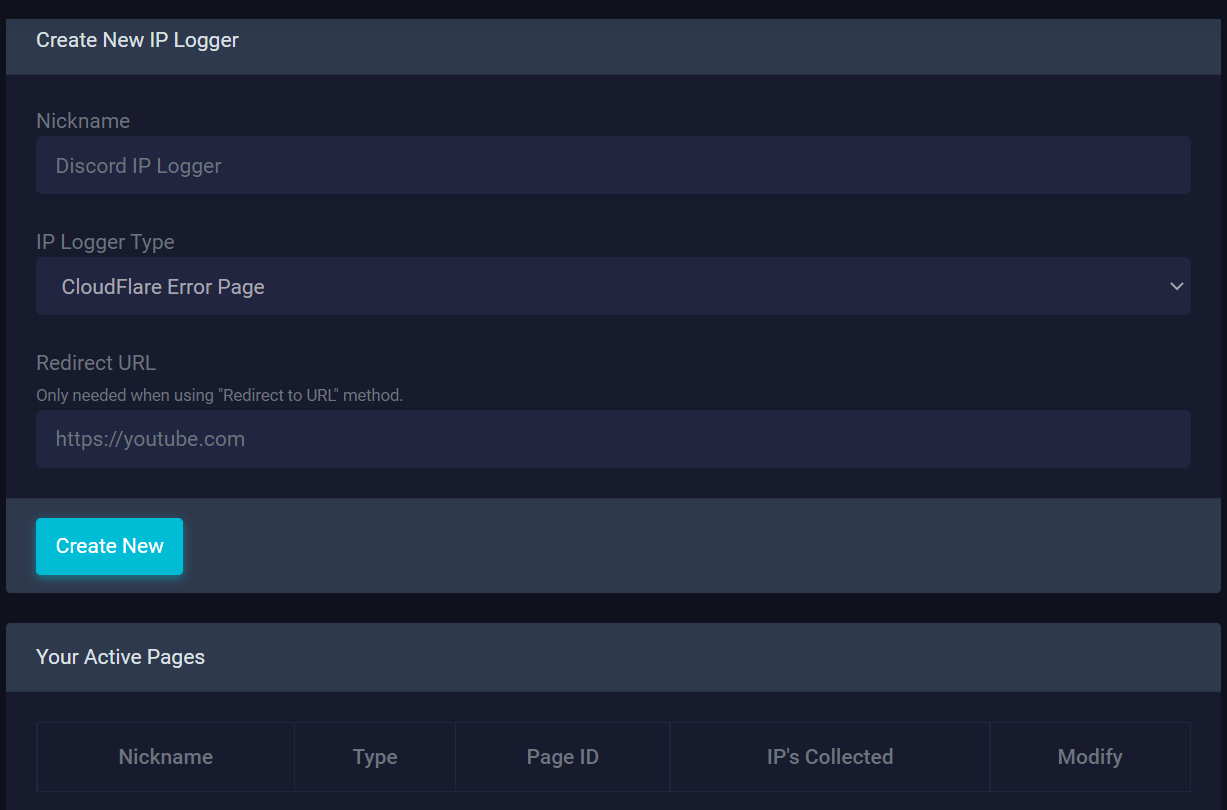Click the 'Only needed when using' hint text
The width and height of the screenshot is (1227, 810).
click(219, 395)
